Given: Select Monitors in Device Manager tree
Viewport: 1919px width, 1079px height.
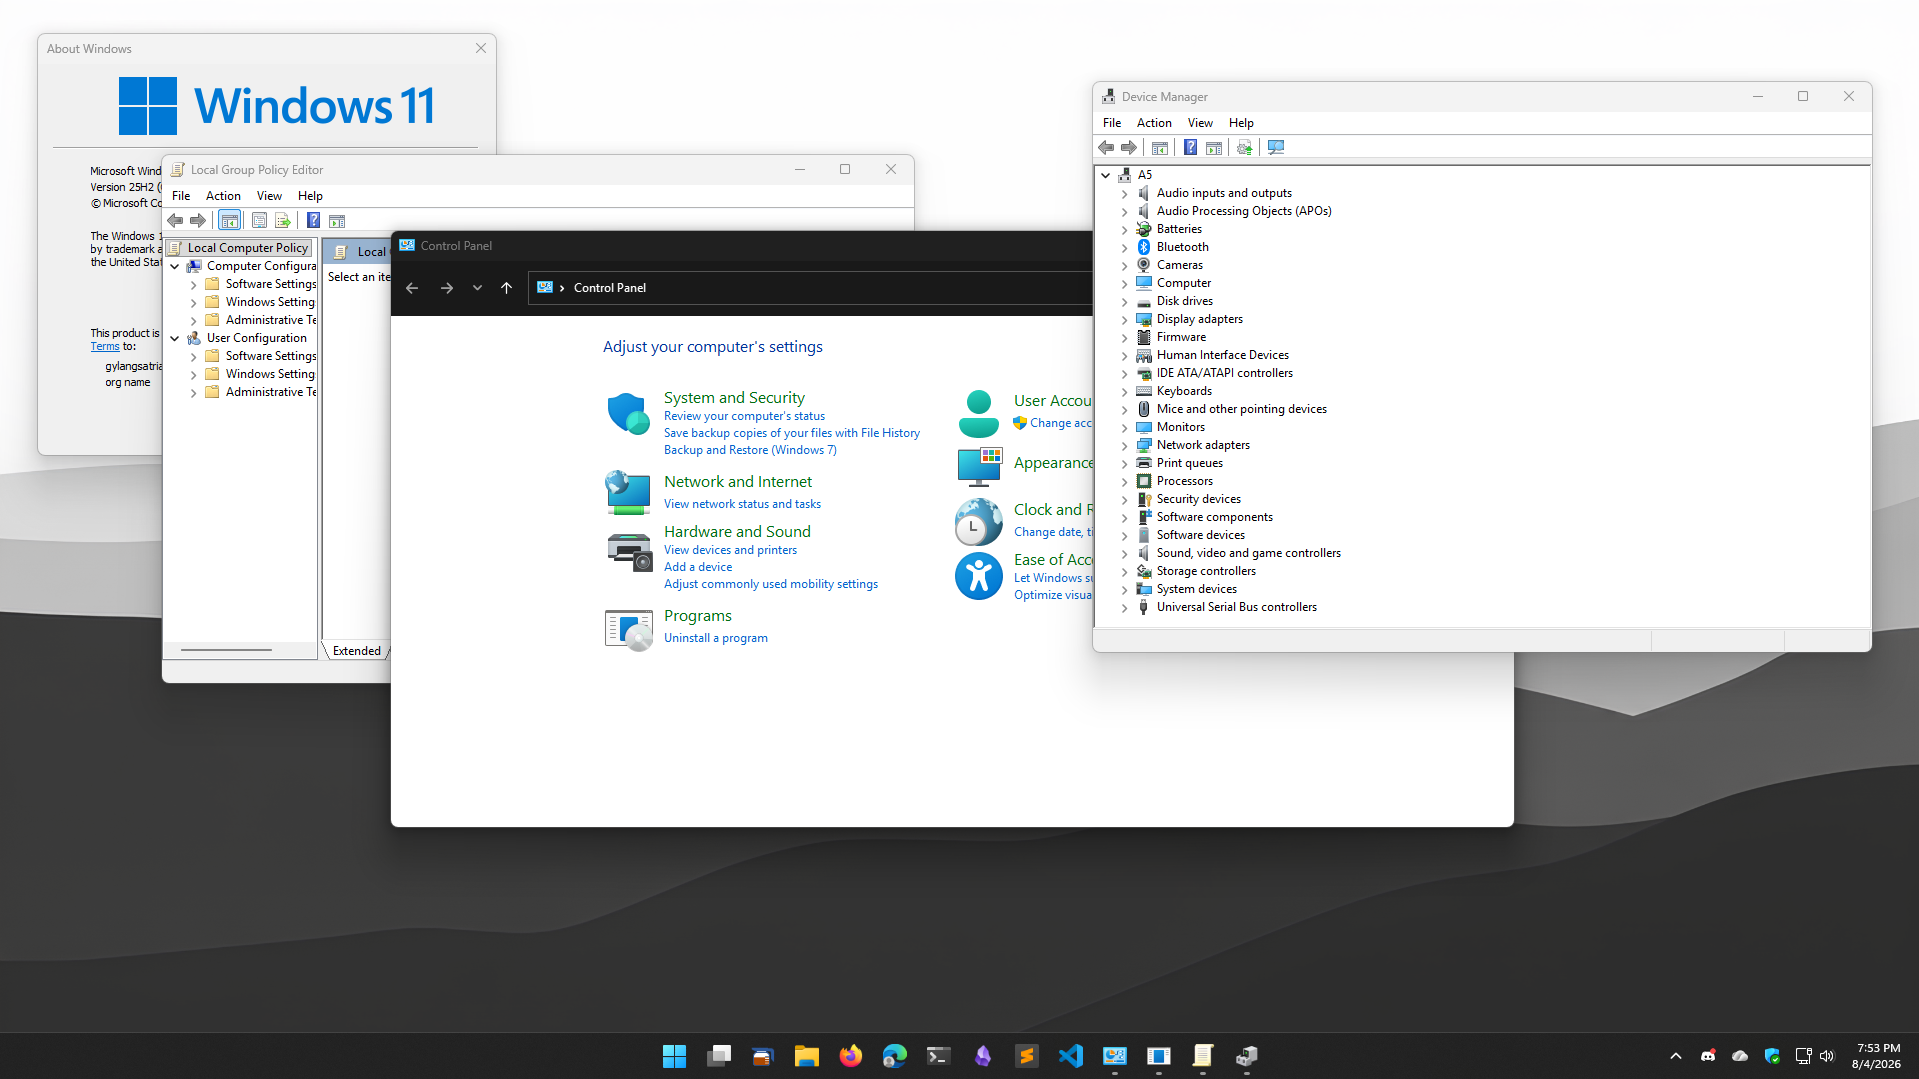Looking at the screenshot, I should [1180, 427].
